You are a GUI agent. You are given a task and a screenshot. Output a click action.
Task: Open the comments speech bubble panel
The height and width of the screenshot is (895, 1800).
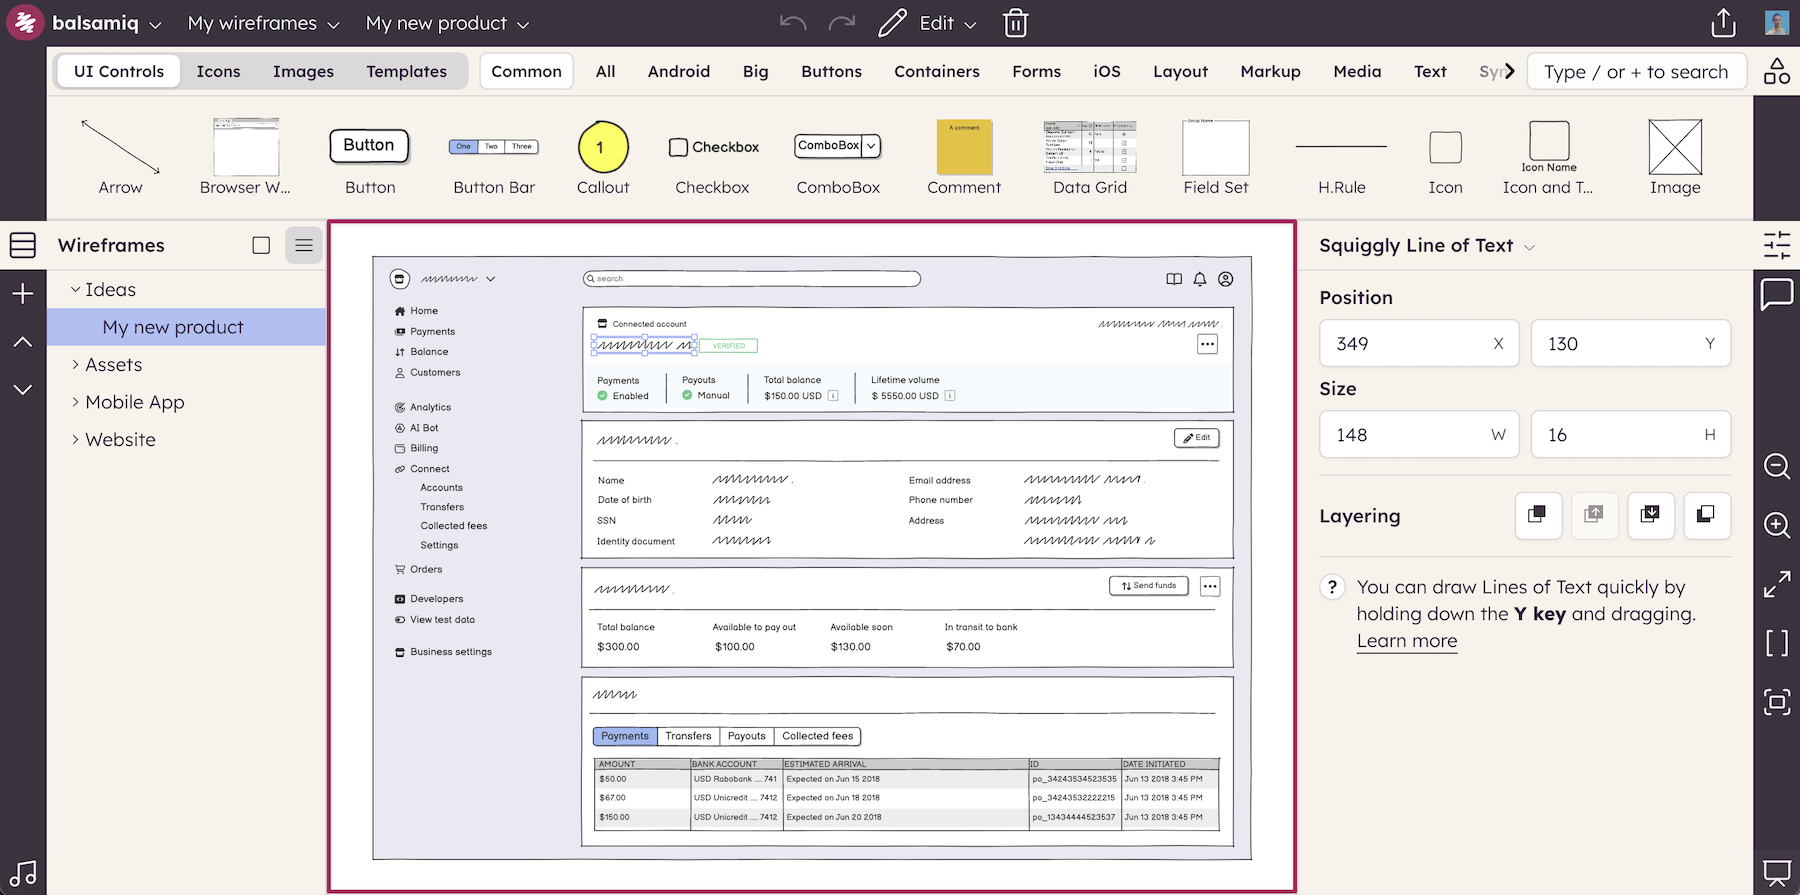(x=1776, y=294)
